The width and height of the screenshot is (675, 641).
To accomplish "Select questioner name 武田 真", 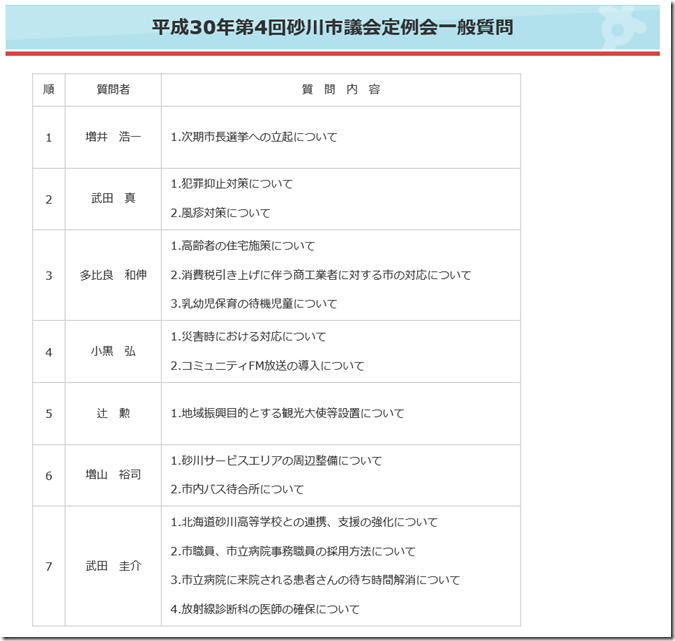I will coord(113,199).
